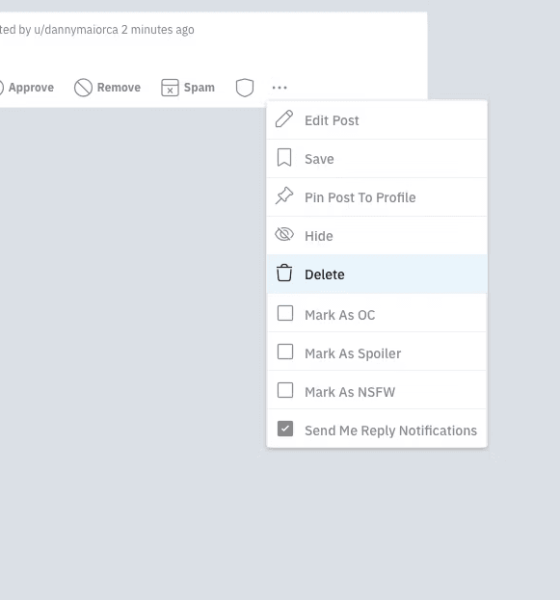Check the Mark As OC checkbox
Image resolution: width=560 pixels, height=600 pixels.
coord(285,313)
